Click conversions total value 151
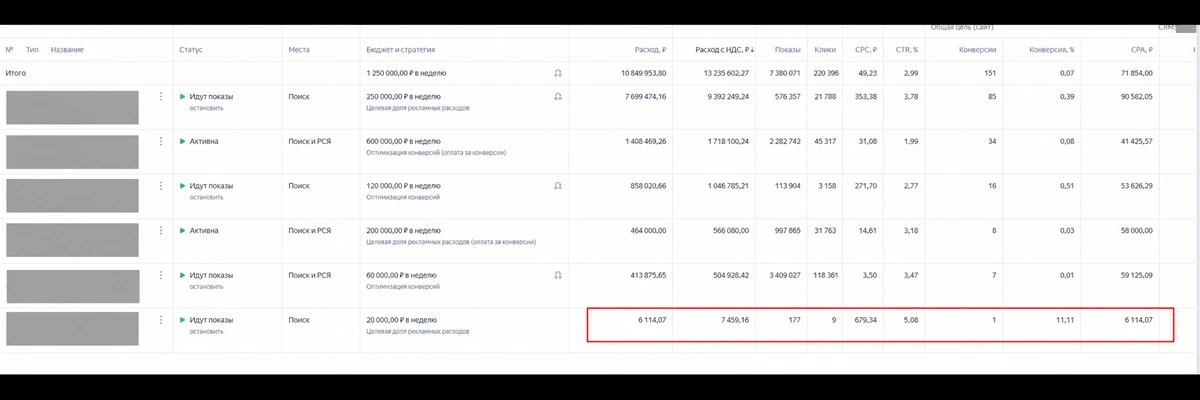This screenshot has height=400, width=1200. tap(989, 73)
